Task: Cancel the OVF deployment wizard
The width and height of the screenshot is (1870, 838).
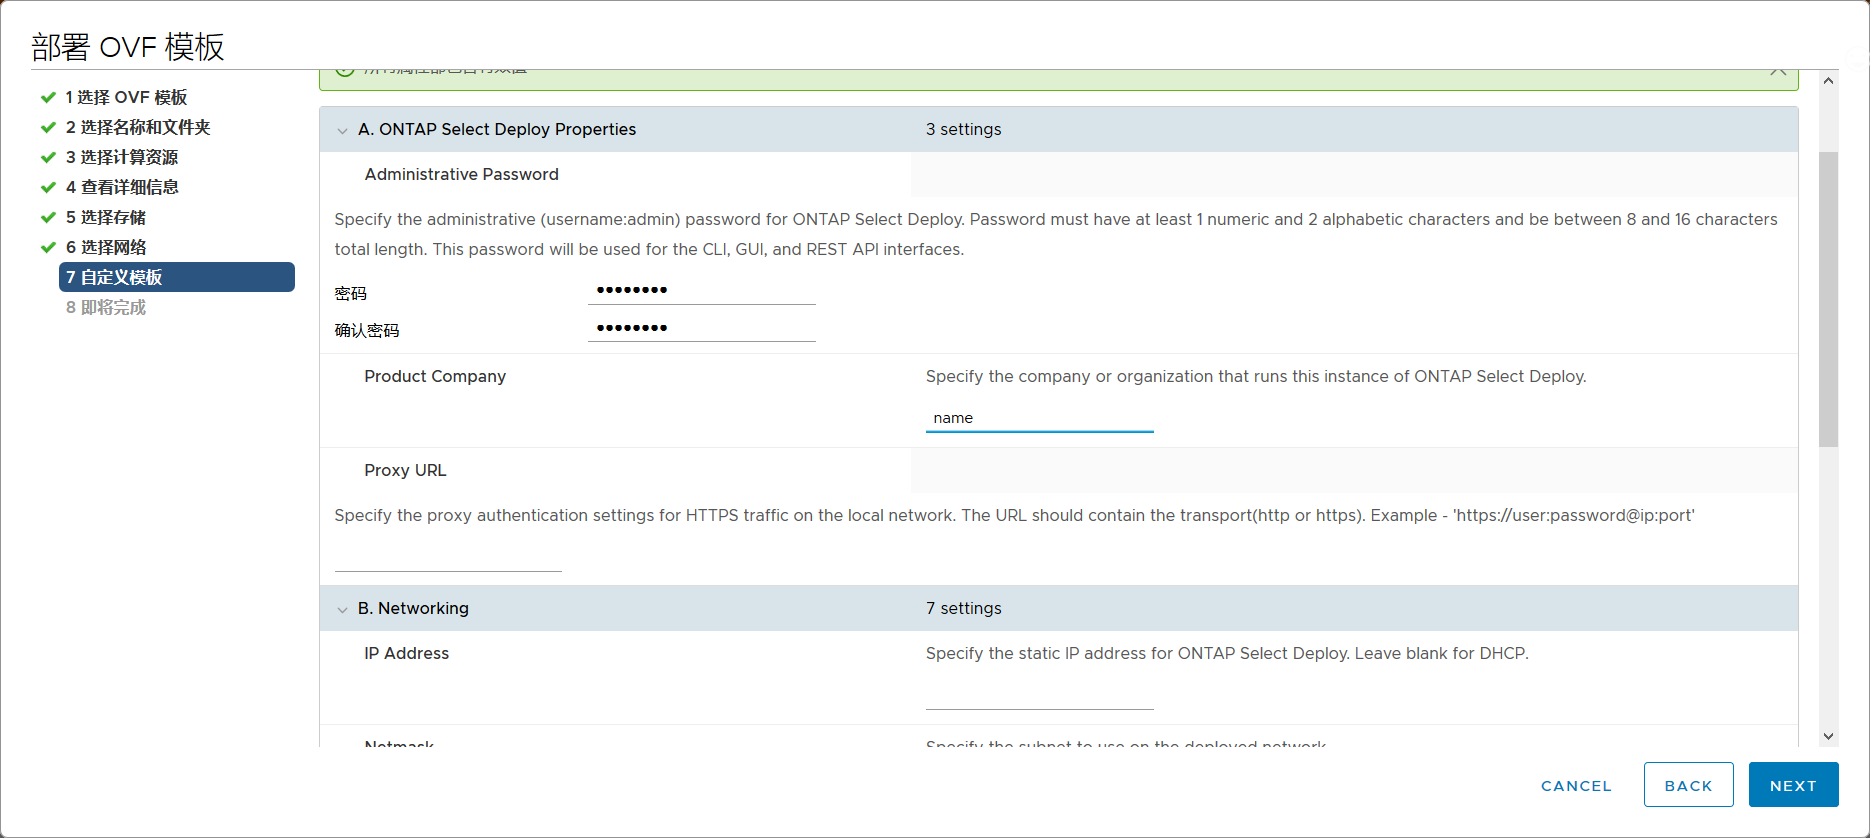Action: (1576, 786)
